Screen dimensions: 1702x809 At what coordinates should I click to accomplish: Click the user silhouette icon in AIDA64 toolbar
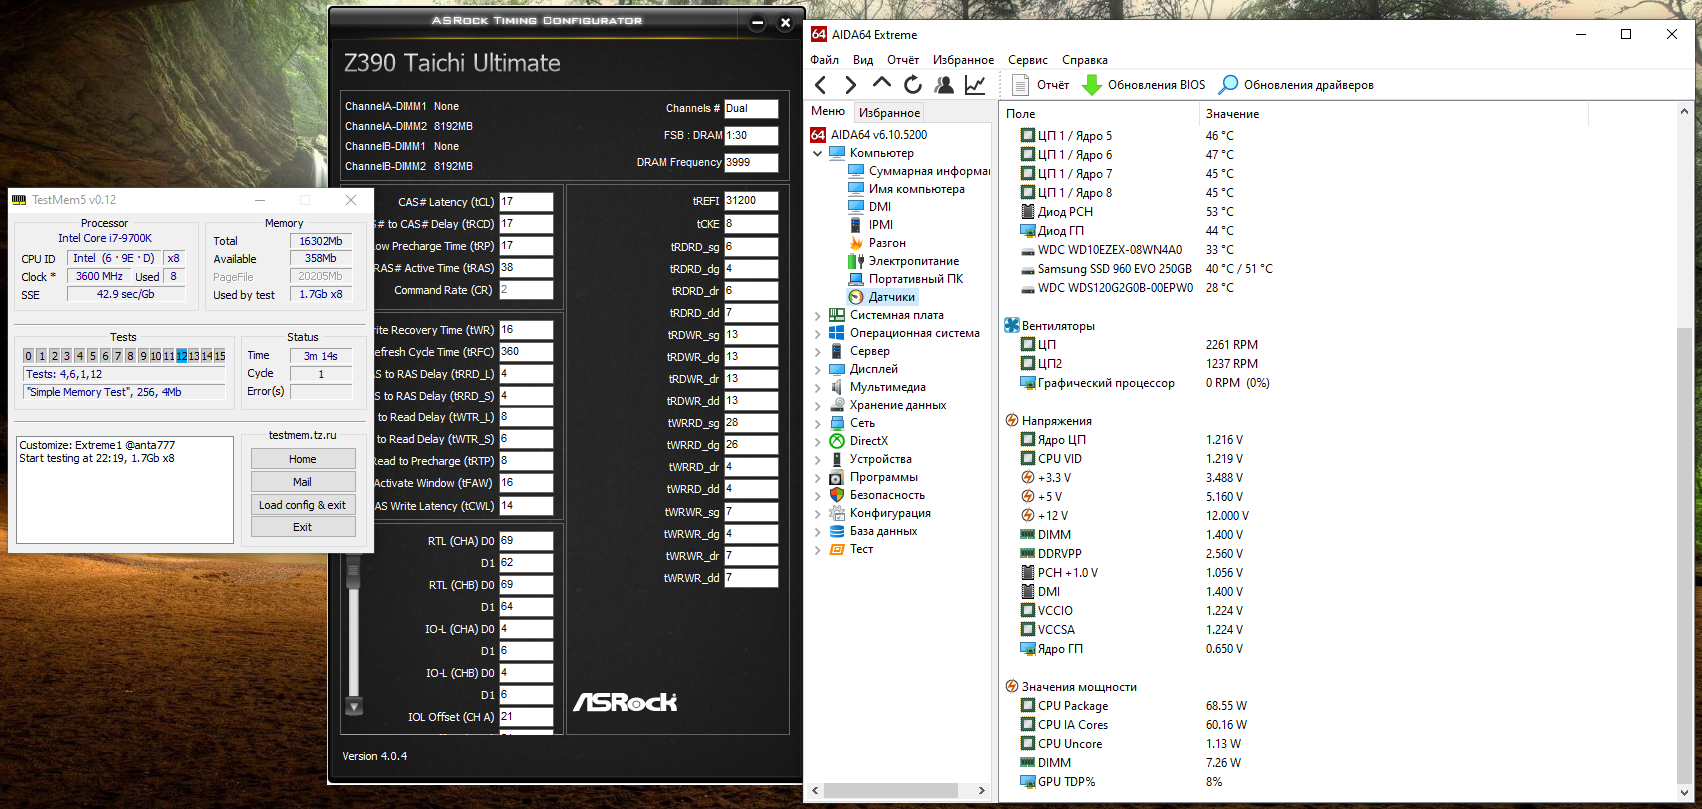pyautogui.click(x=943, y=85)
